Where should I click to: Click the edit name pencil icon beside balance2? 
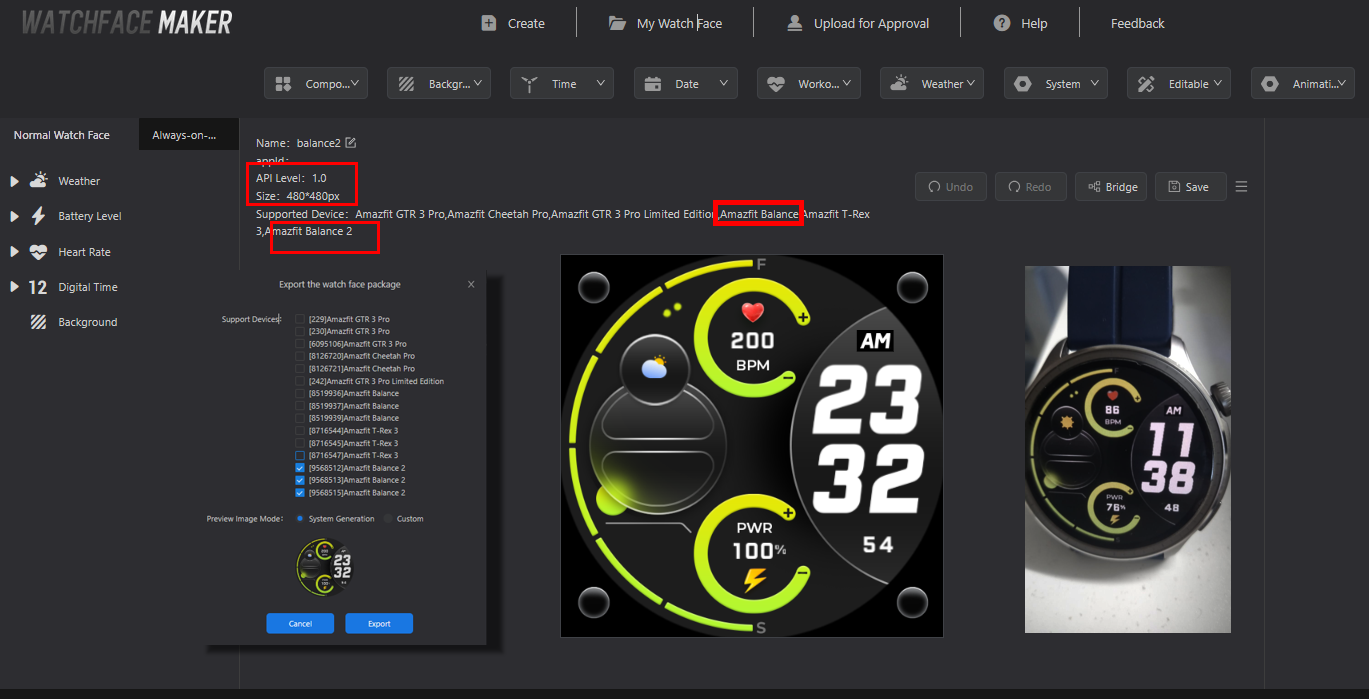351,143
